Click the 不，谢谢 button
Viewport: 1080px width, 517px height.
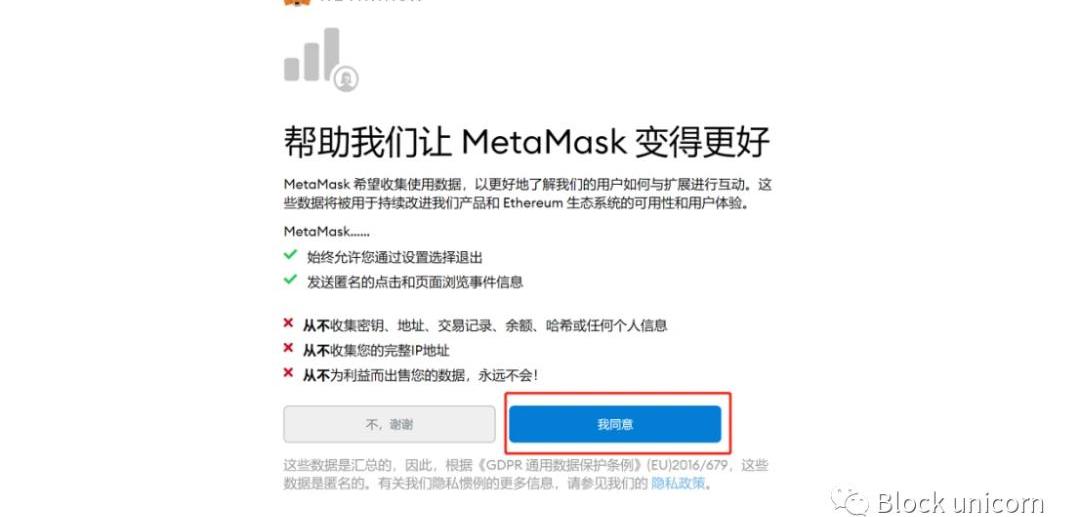pos(389,424)
